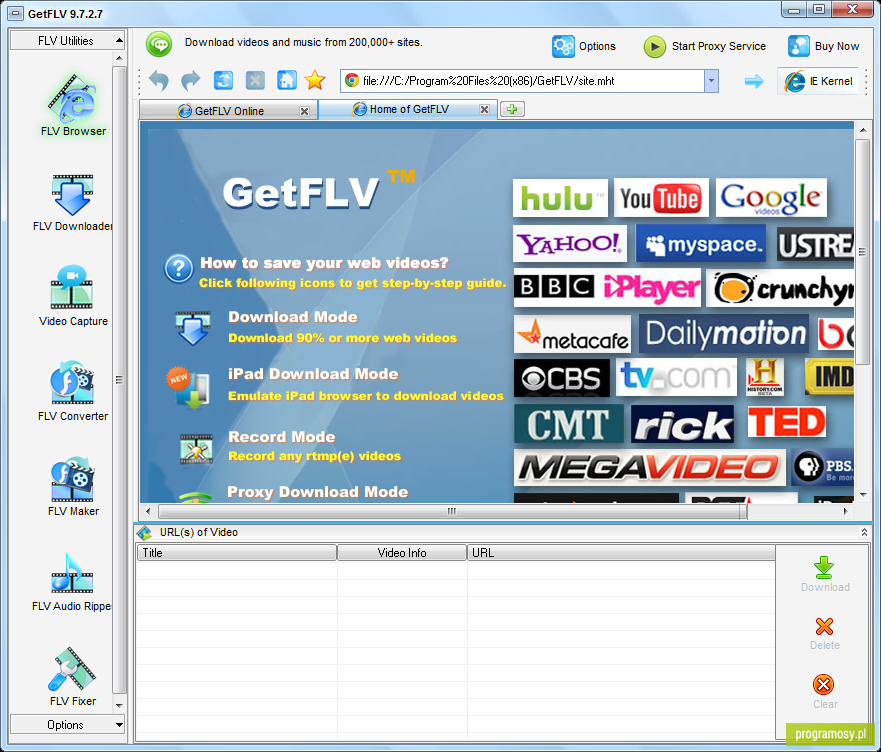Expand the address bar URL dropdown
Viewport: 881px width, 752px height.
(x=711, y=81)
